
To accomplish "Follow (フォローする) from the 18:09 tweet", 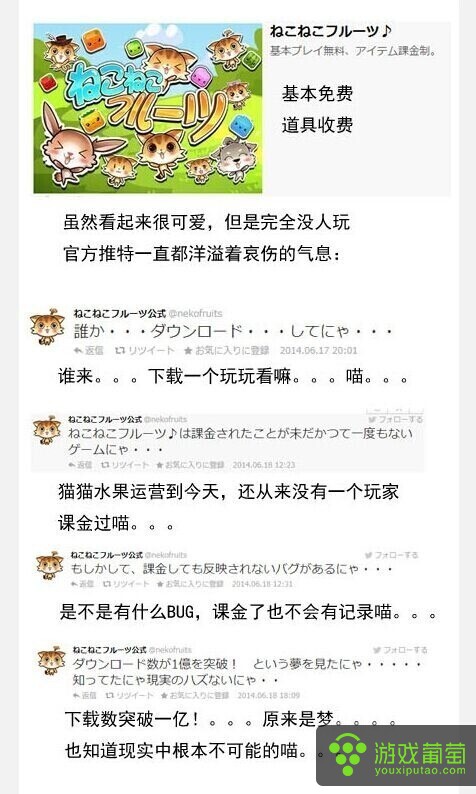I will 400,650.
